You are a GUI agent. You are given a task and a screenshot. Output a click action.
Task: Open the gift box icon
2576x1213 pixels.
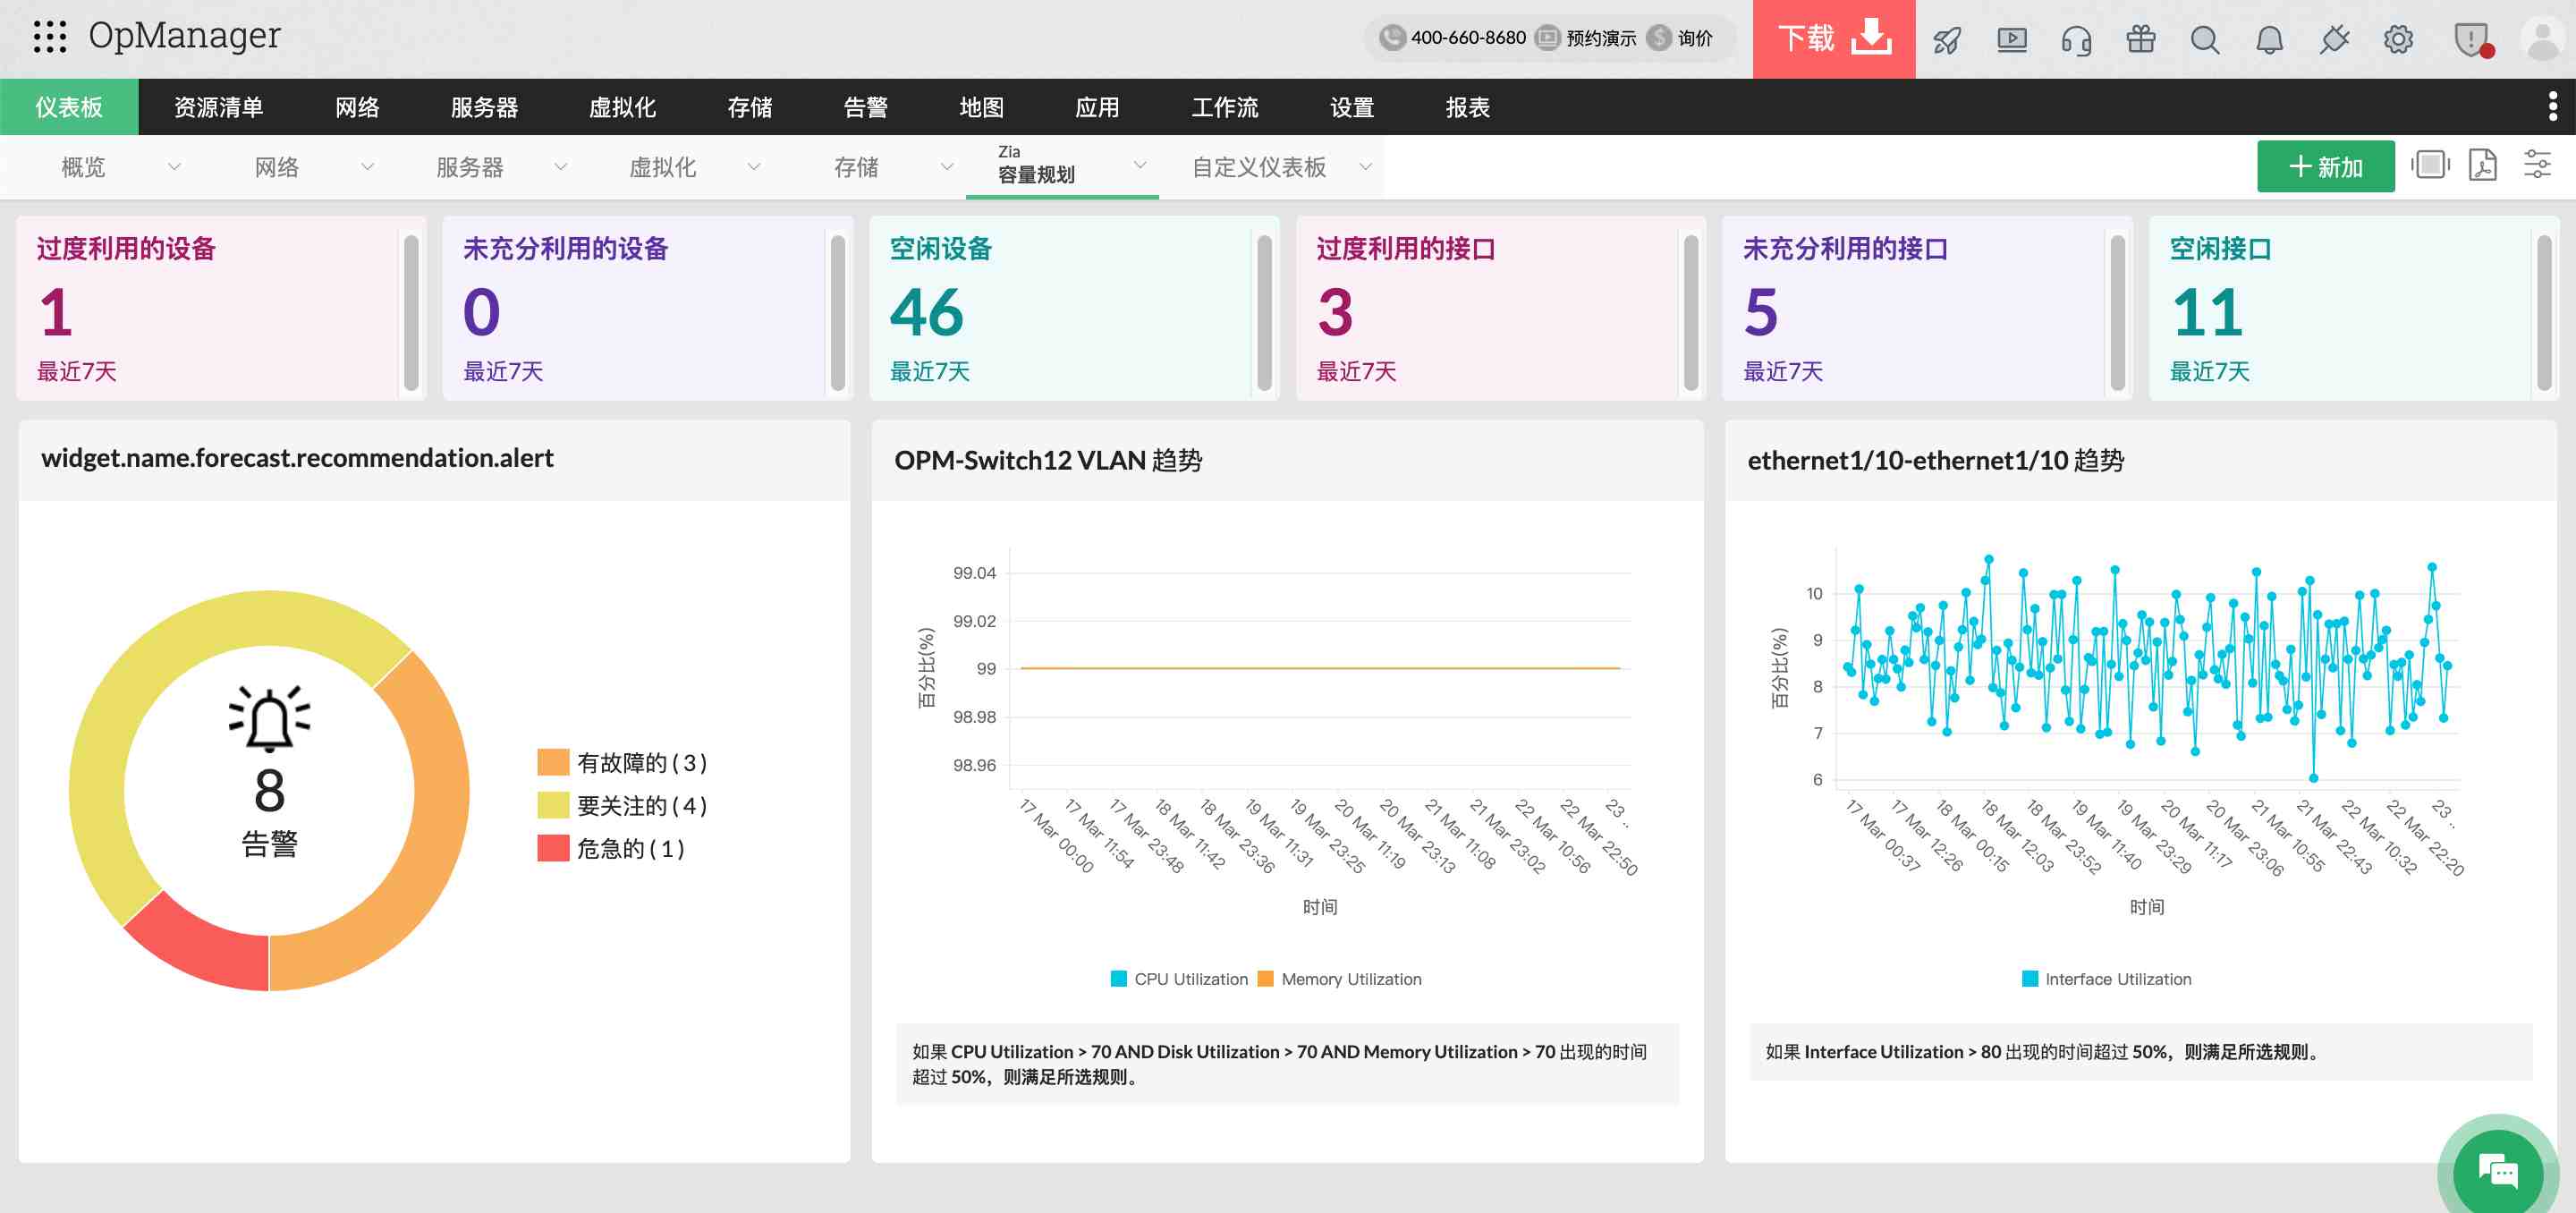[x=2140, y=40]
